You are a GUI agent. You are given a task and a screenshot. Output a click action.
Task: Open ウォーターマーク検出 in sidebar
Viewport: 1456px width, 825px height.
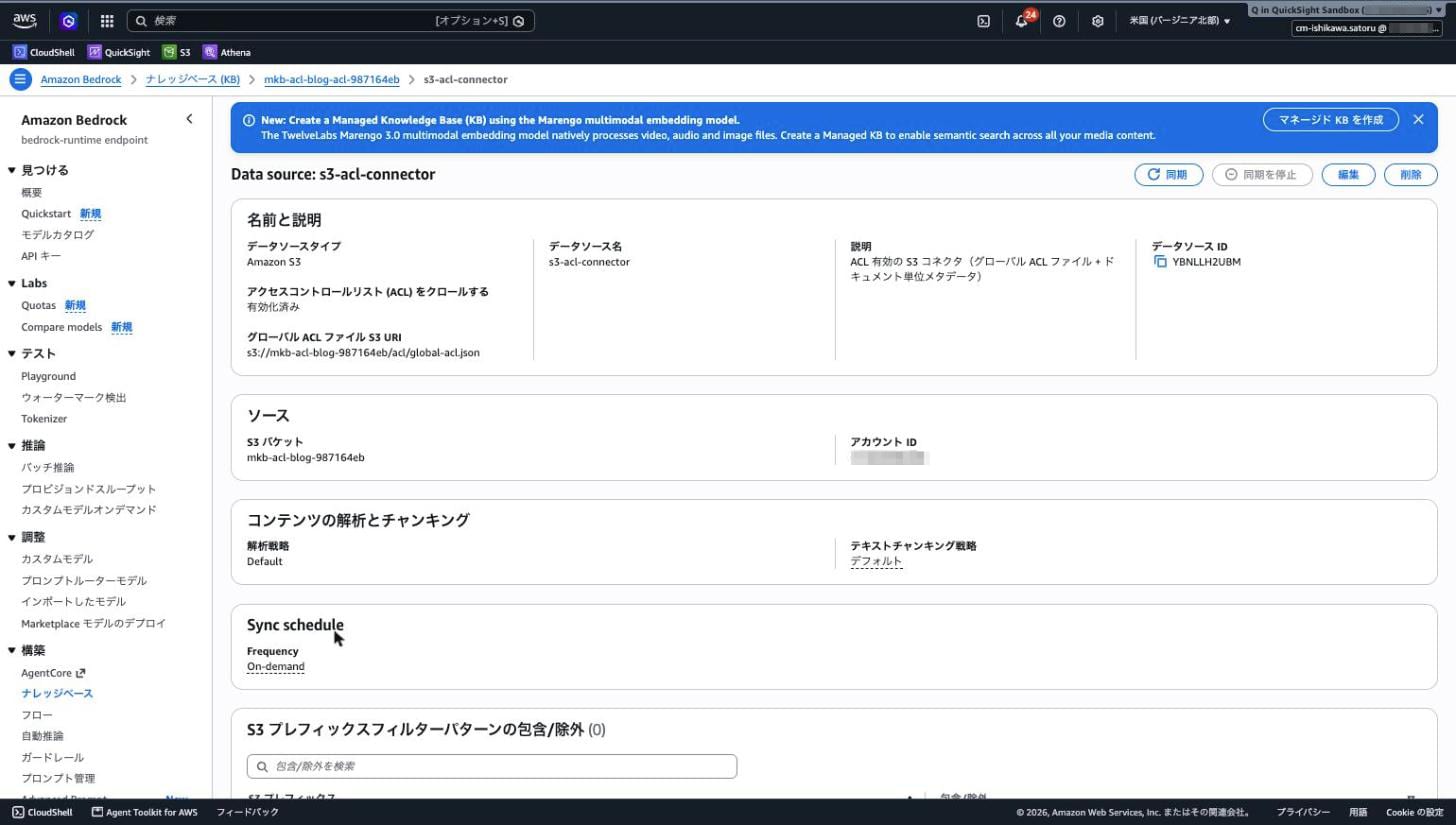(74, 397)
